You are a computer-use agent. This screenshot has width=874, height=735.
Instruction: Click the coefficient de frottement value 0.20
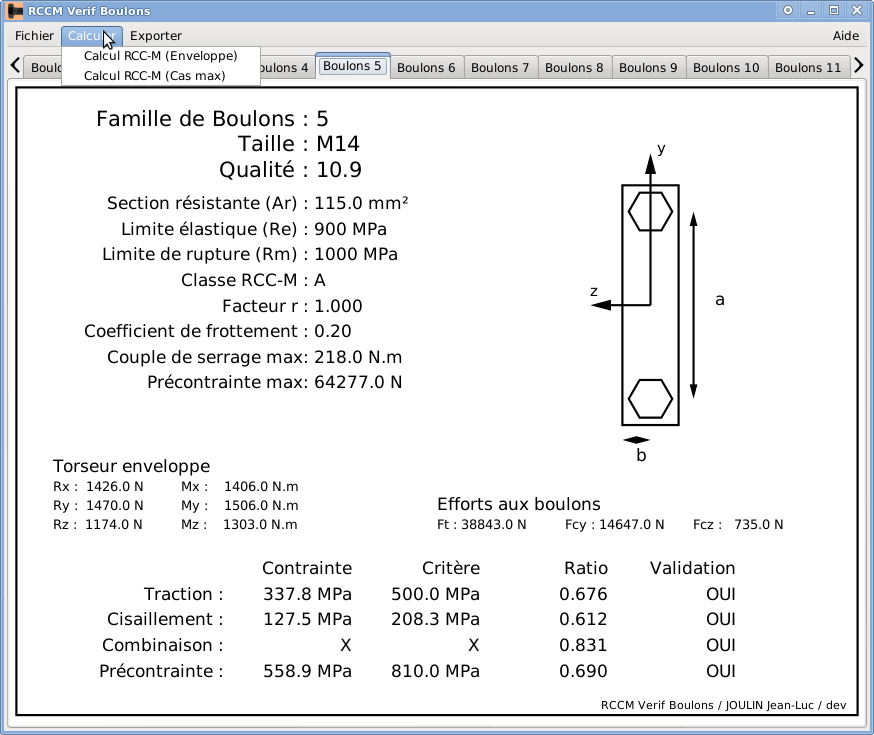pyautogui.click(x=333, y=331)
